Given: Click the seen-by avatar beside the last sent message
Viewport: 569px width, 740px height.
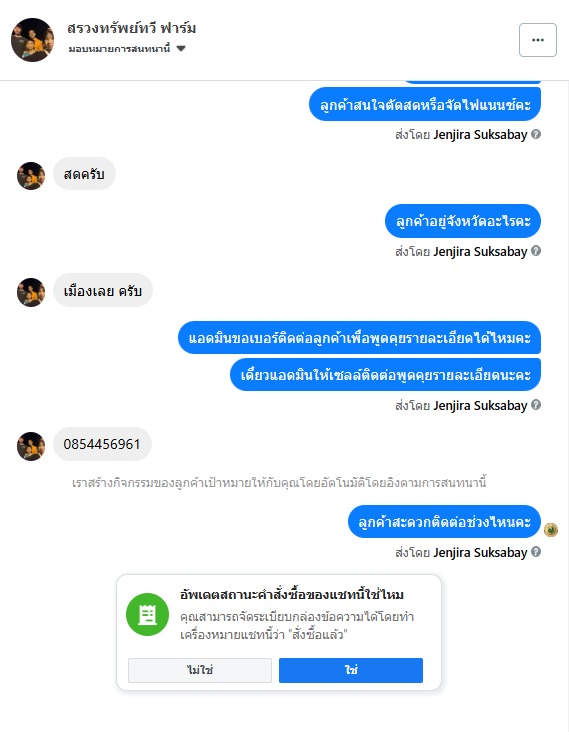Looking at the screenshot, I should [551, 530].
